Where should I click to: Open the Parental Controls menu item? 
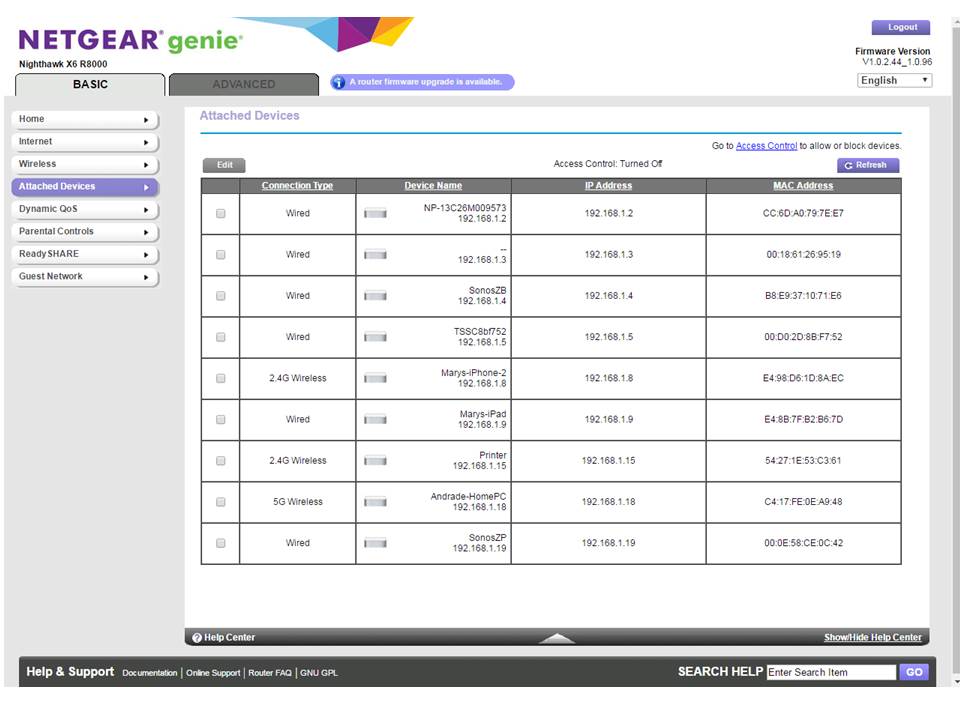point(85,231)
